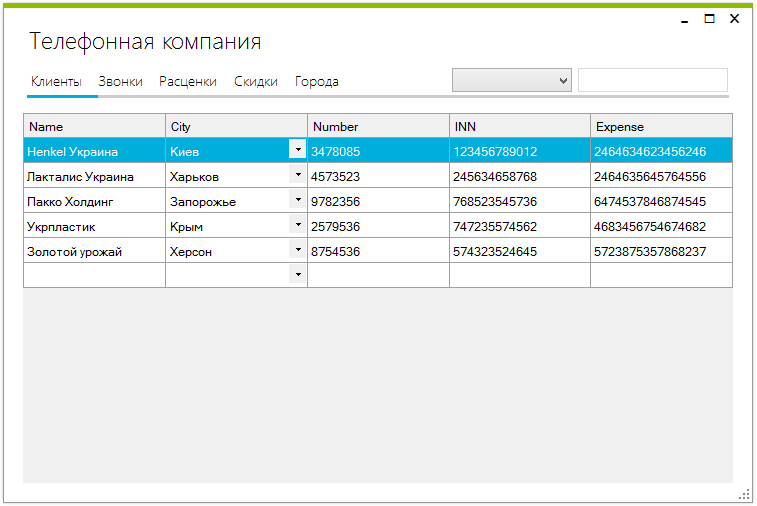Select expense cell 5723875357868237
The image size is (757, 506).
[661, 252]
